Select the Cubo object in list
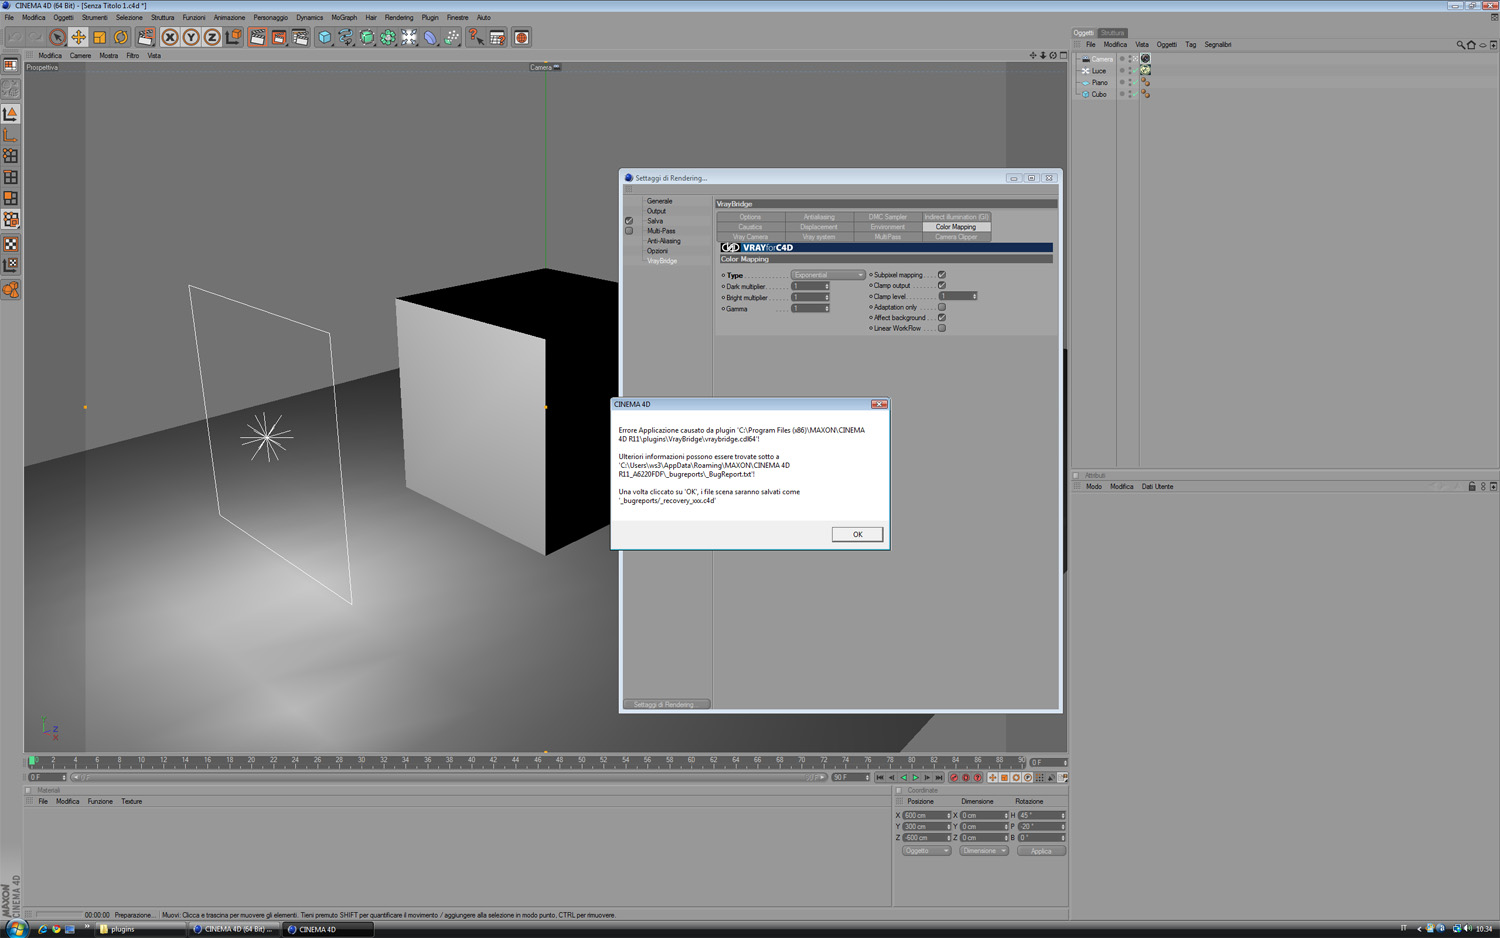1500x938 pixels. pos(1098,94)
